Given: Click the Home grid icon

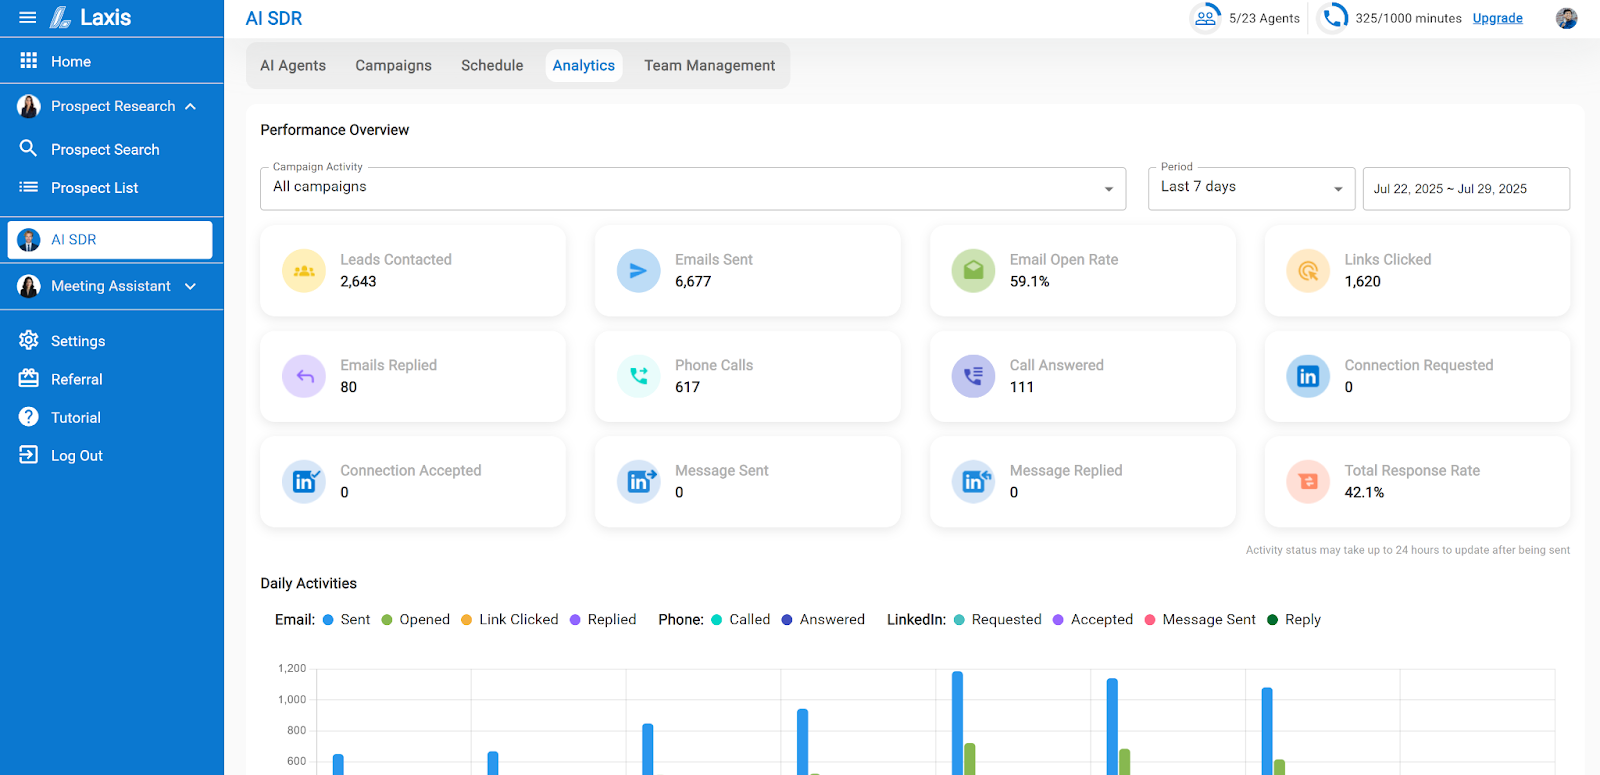Looking at the screenshot, I should click(29, 61).
